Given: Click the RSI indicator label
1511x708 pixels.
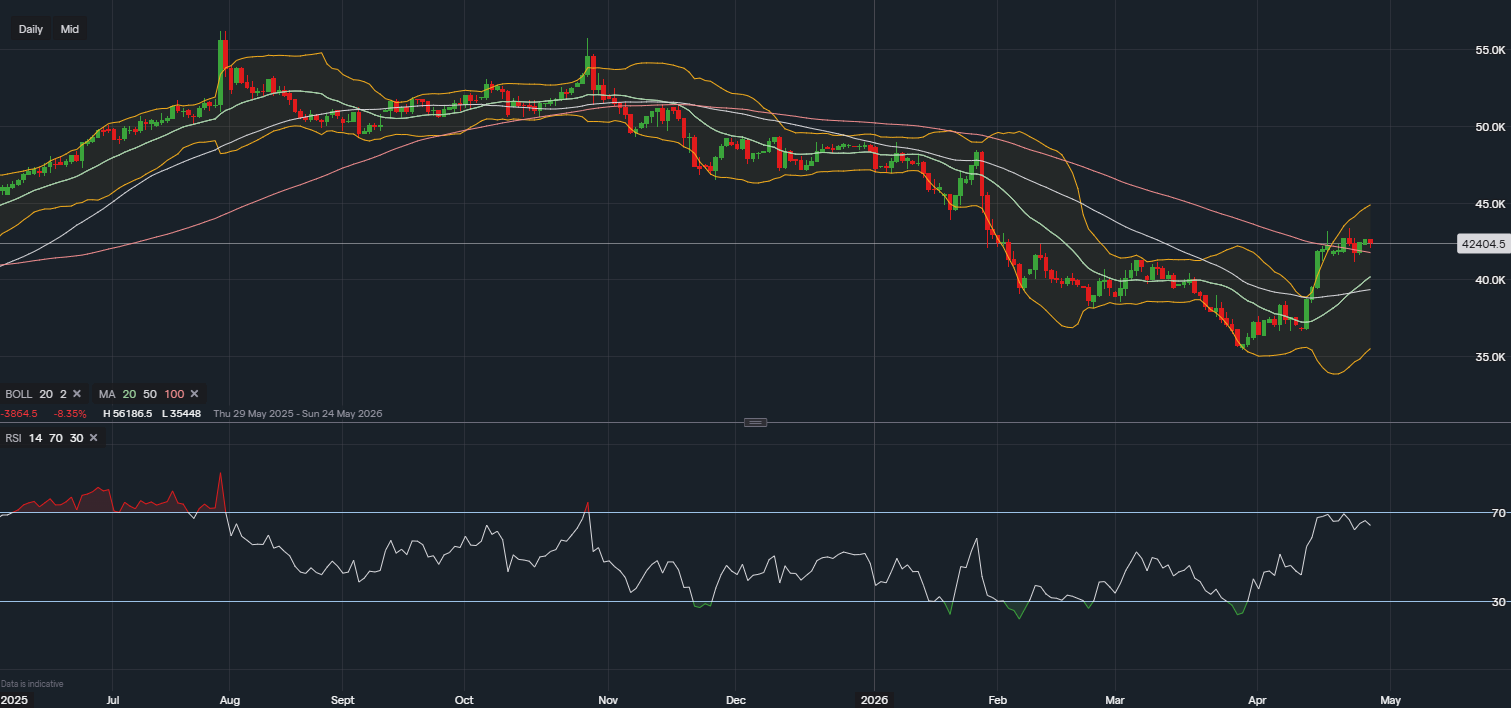Looking at the screenshot, I should click(x=14, y=438).
